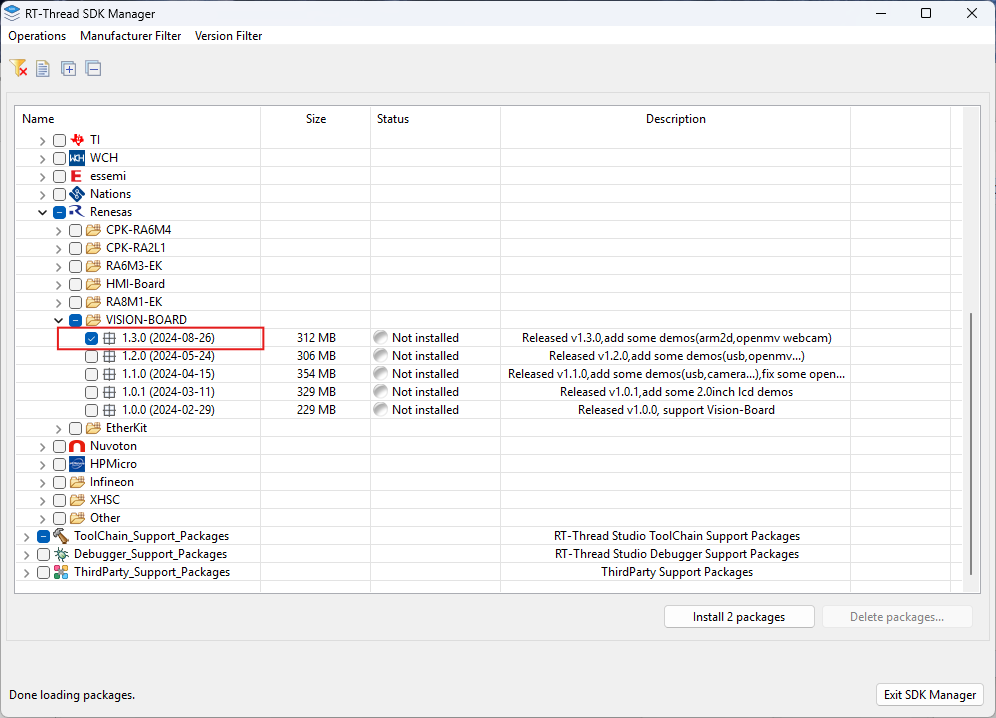Collapse the Renesas tree branch
996x718 pixels.
pyautogui.click(x=42, y=211)
